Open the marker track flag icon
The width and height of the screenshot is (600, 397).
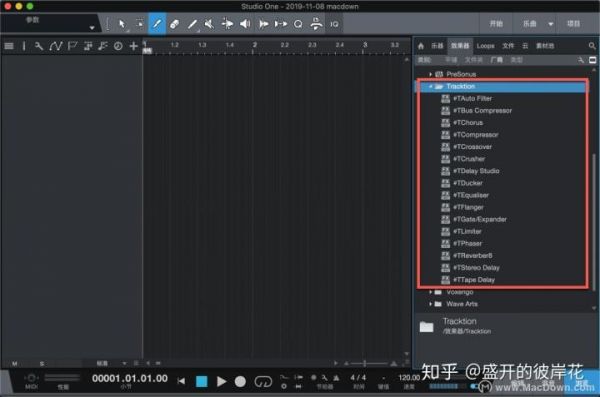[x=72, y=46]
